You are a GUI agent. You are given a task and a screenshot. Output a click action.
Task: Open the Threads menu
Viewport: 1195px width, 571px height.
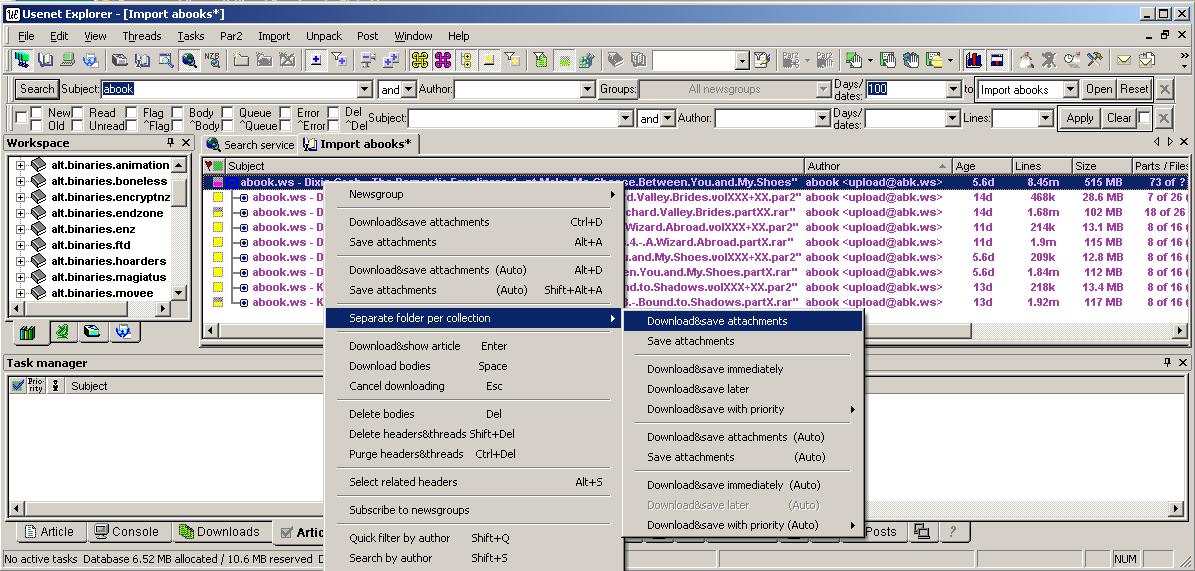click(x=141, y=36)
